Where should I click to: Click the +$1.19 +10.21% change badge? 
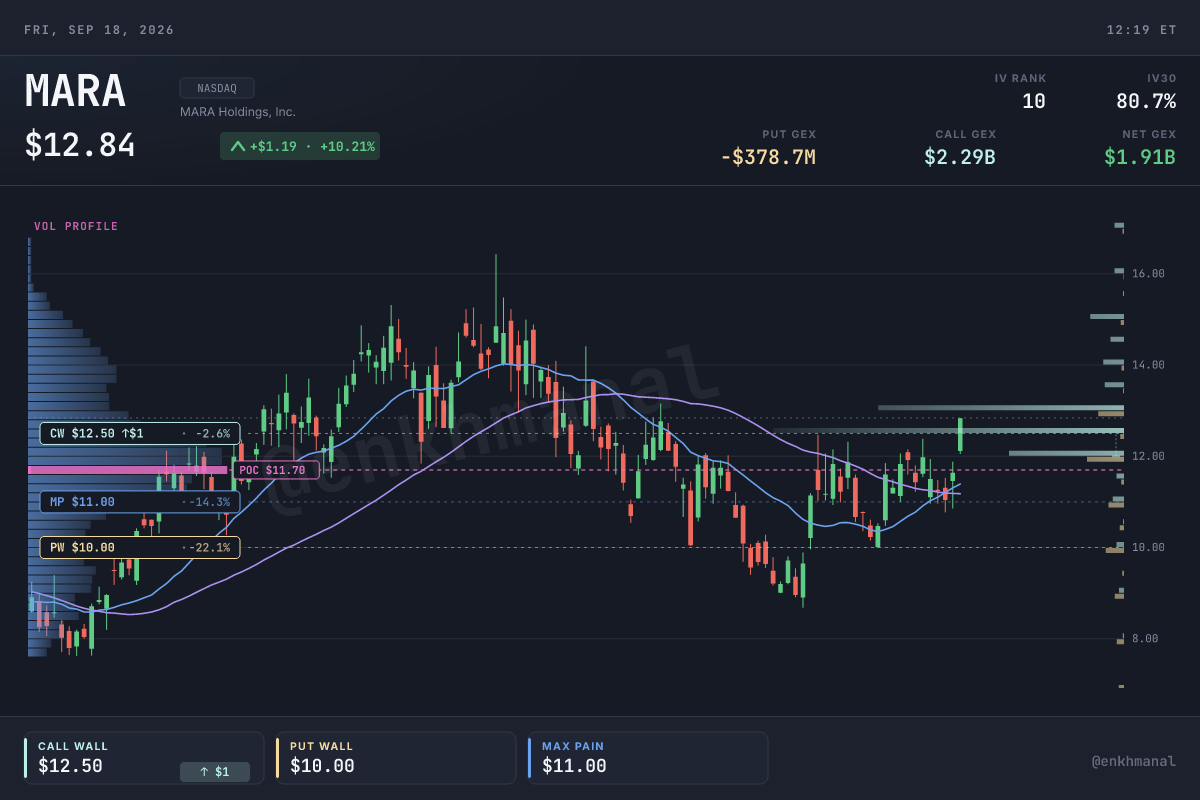pyautogui.click(x=300, y=146)
